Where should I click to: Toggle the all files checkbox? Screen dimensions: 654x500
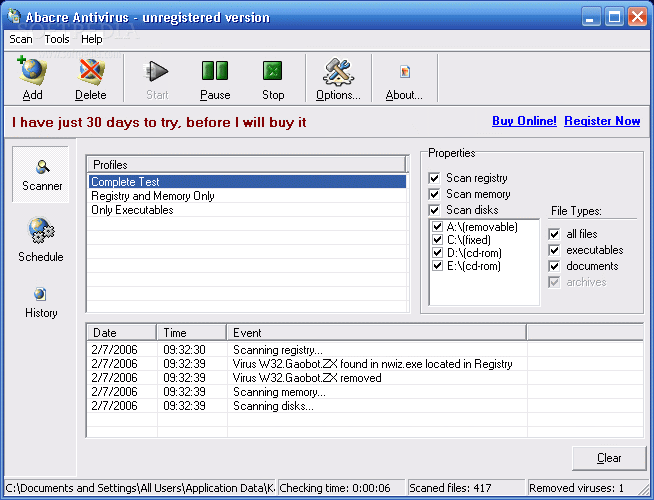(x=554, y=234)
